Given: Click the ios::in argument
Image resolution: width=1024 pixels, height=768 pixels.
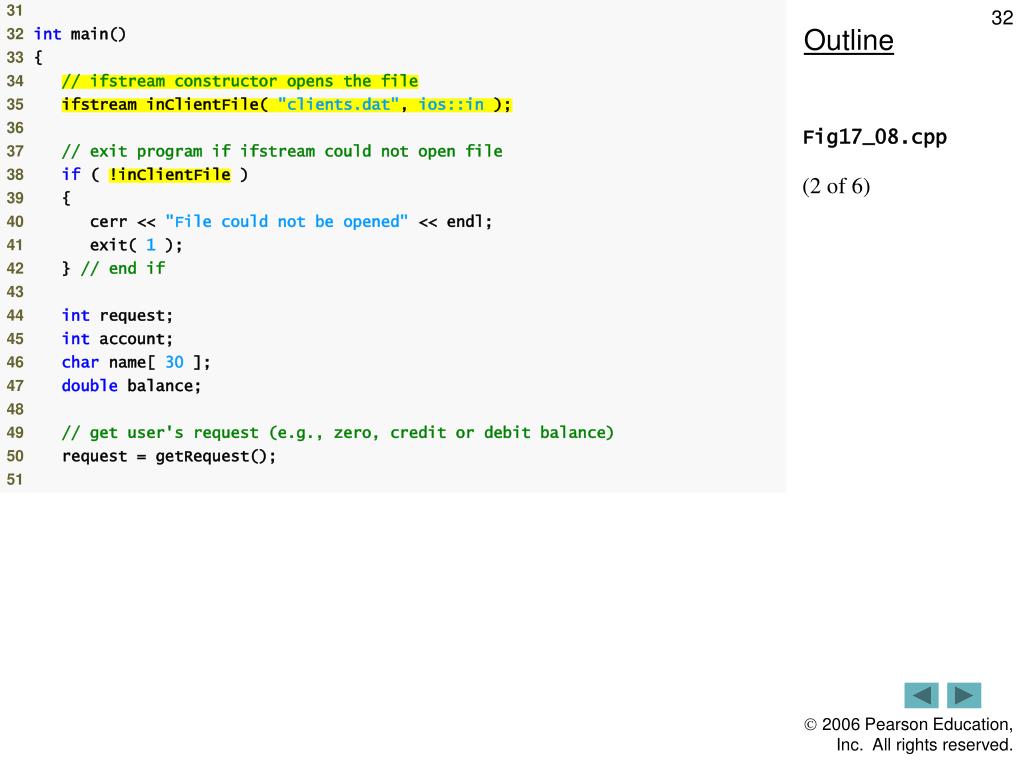Looking at the screenshot, I should (x=451, y=104).
